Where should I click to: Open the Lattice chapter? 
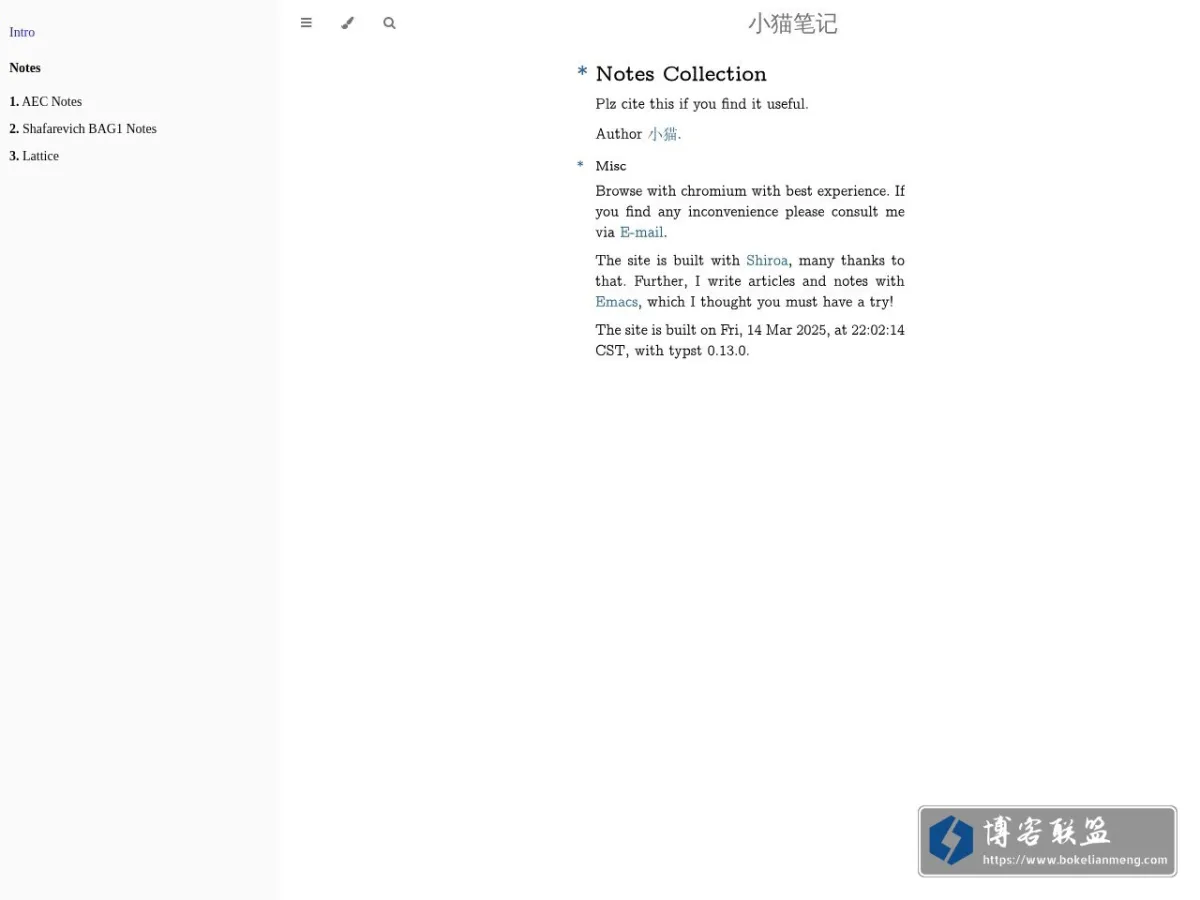point(34,156)
